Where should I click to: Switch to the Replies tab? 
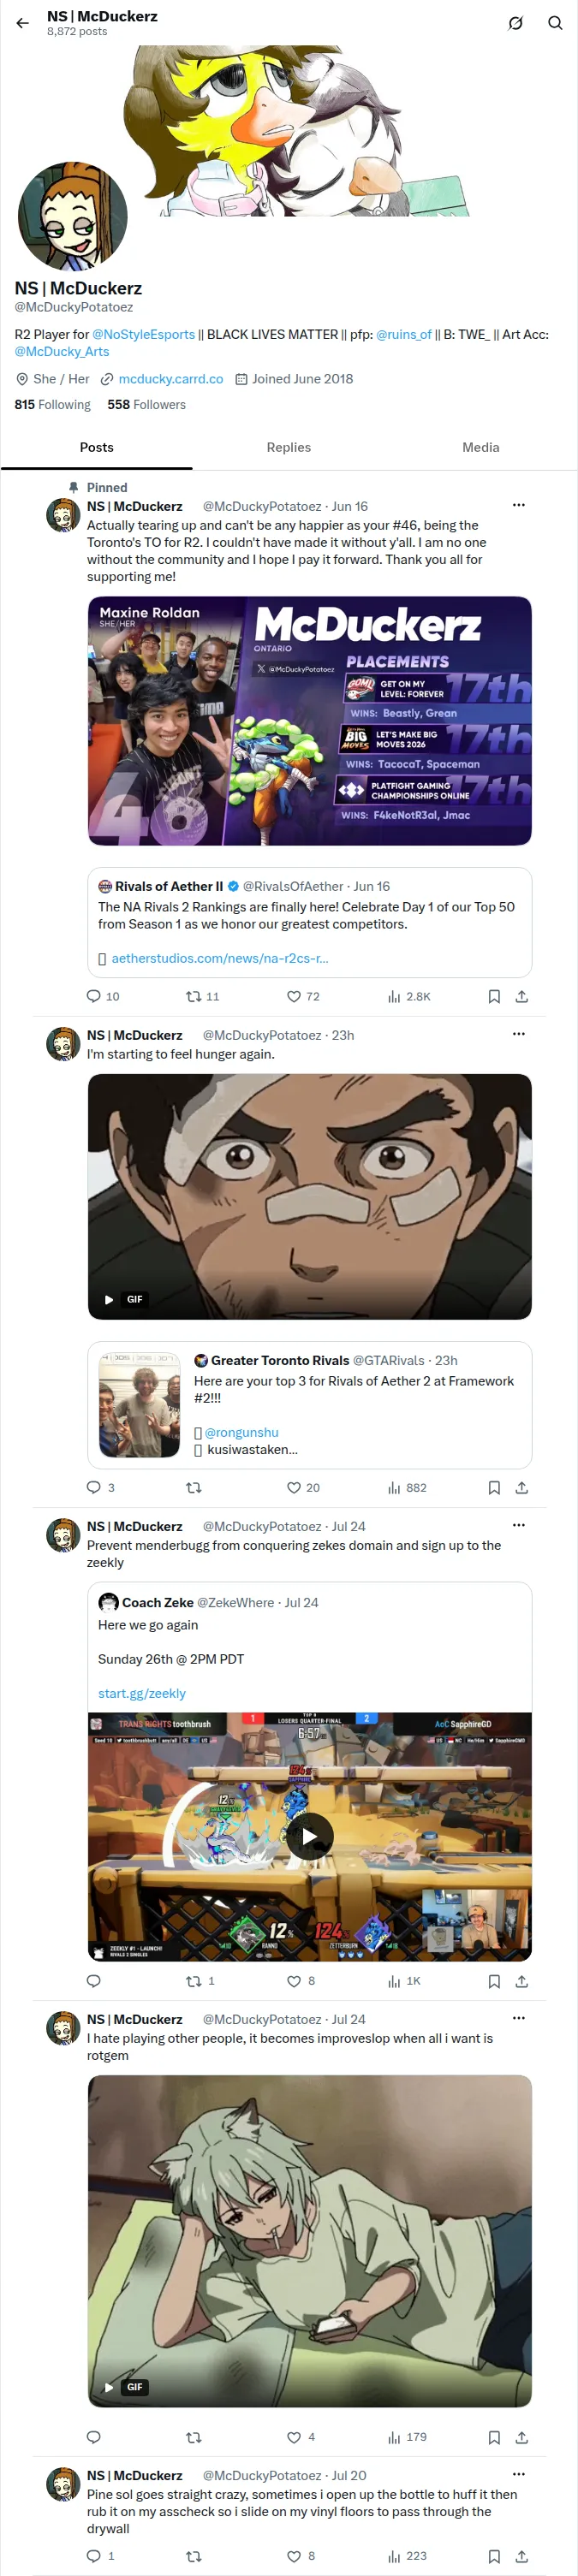tap(289, 447)
